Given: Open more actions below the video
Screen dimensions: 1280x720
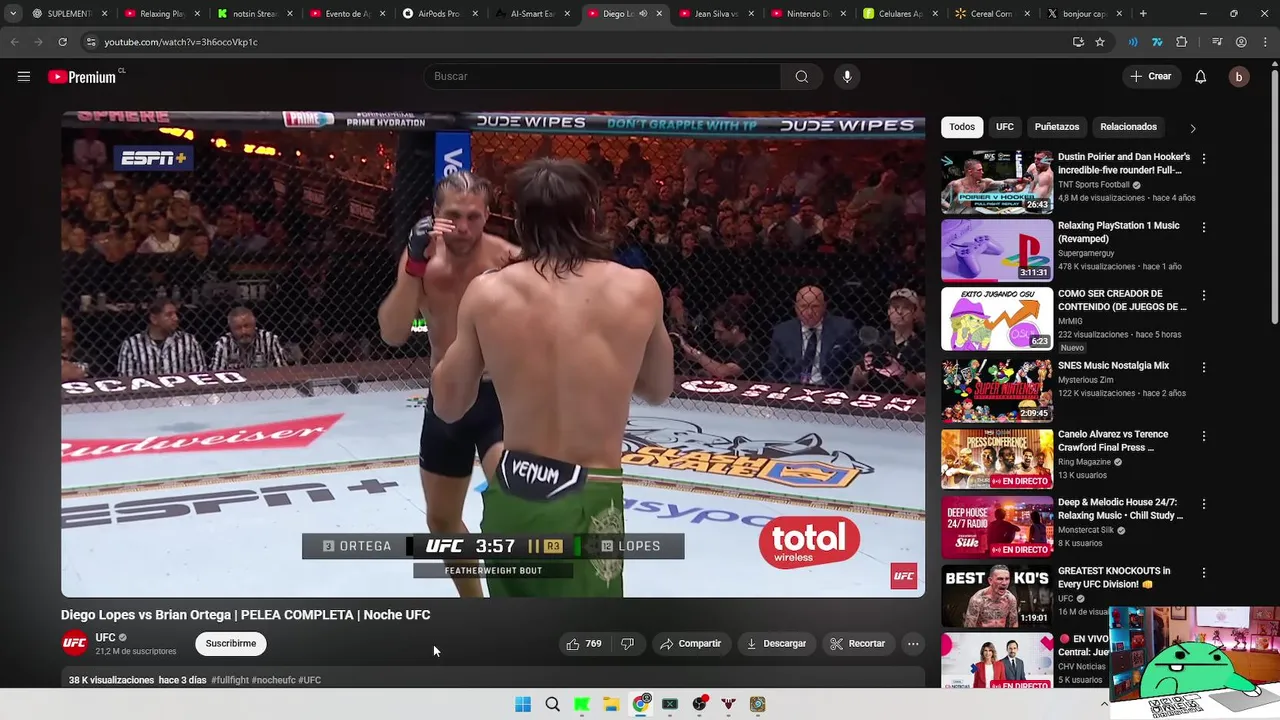Looking at the screenshot, I should pos(913,644).
